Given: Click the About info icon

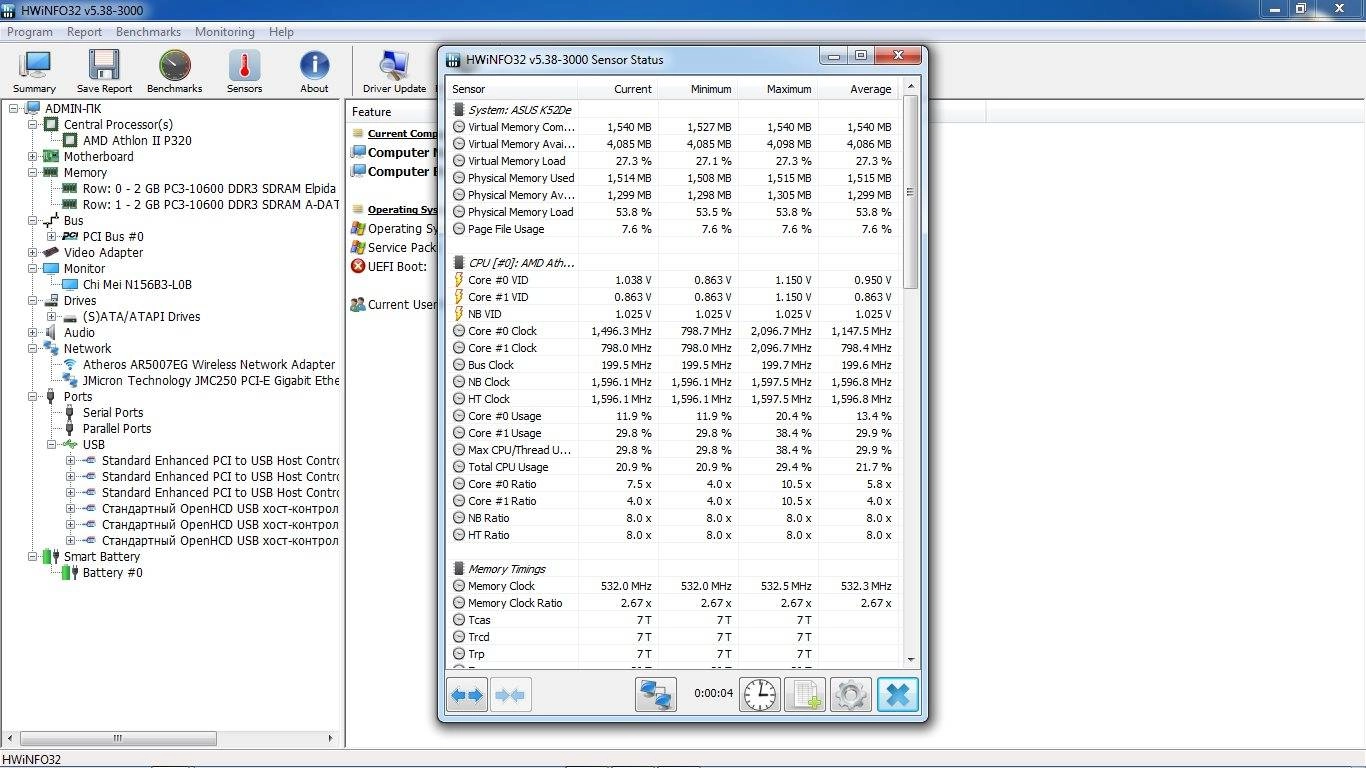Looking at the screenshot, I should [x=314, y=72].
